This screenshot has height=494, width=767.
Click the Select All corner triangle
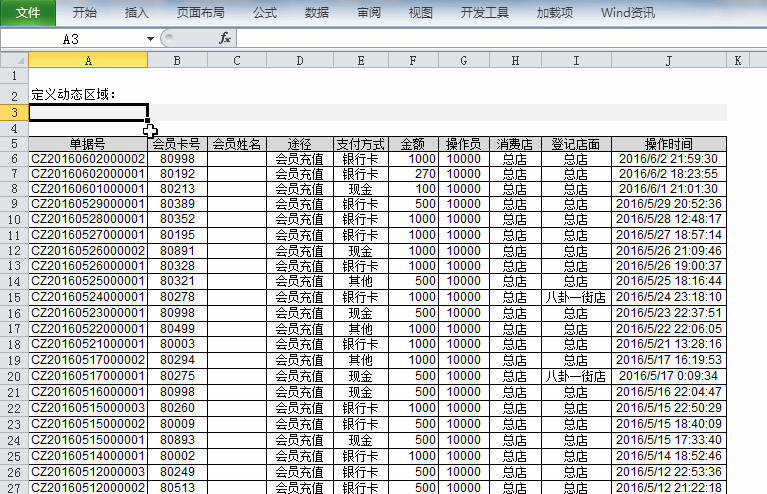15,60
